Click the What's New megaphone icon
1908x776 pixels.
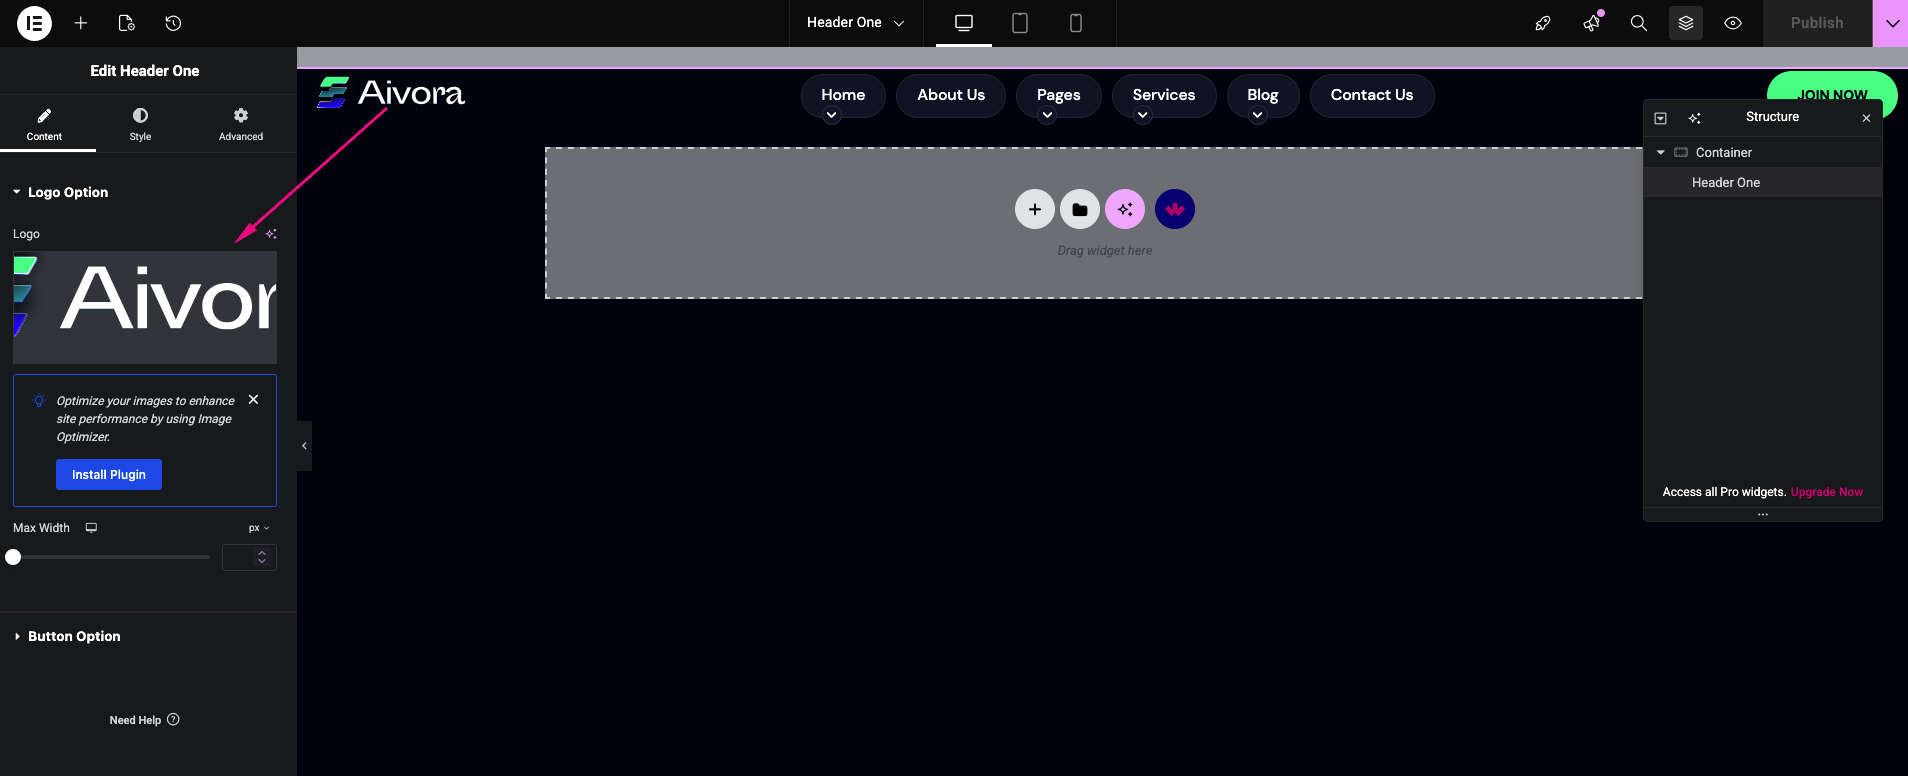[x=1591, y=23]
